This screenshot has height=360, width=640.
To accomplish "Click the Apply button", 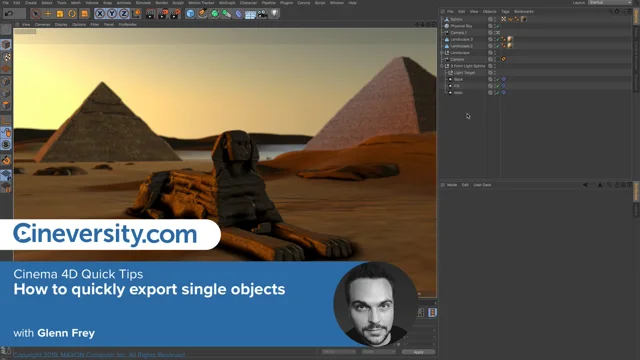I will [418, 352].
